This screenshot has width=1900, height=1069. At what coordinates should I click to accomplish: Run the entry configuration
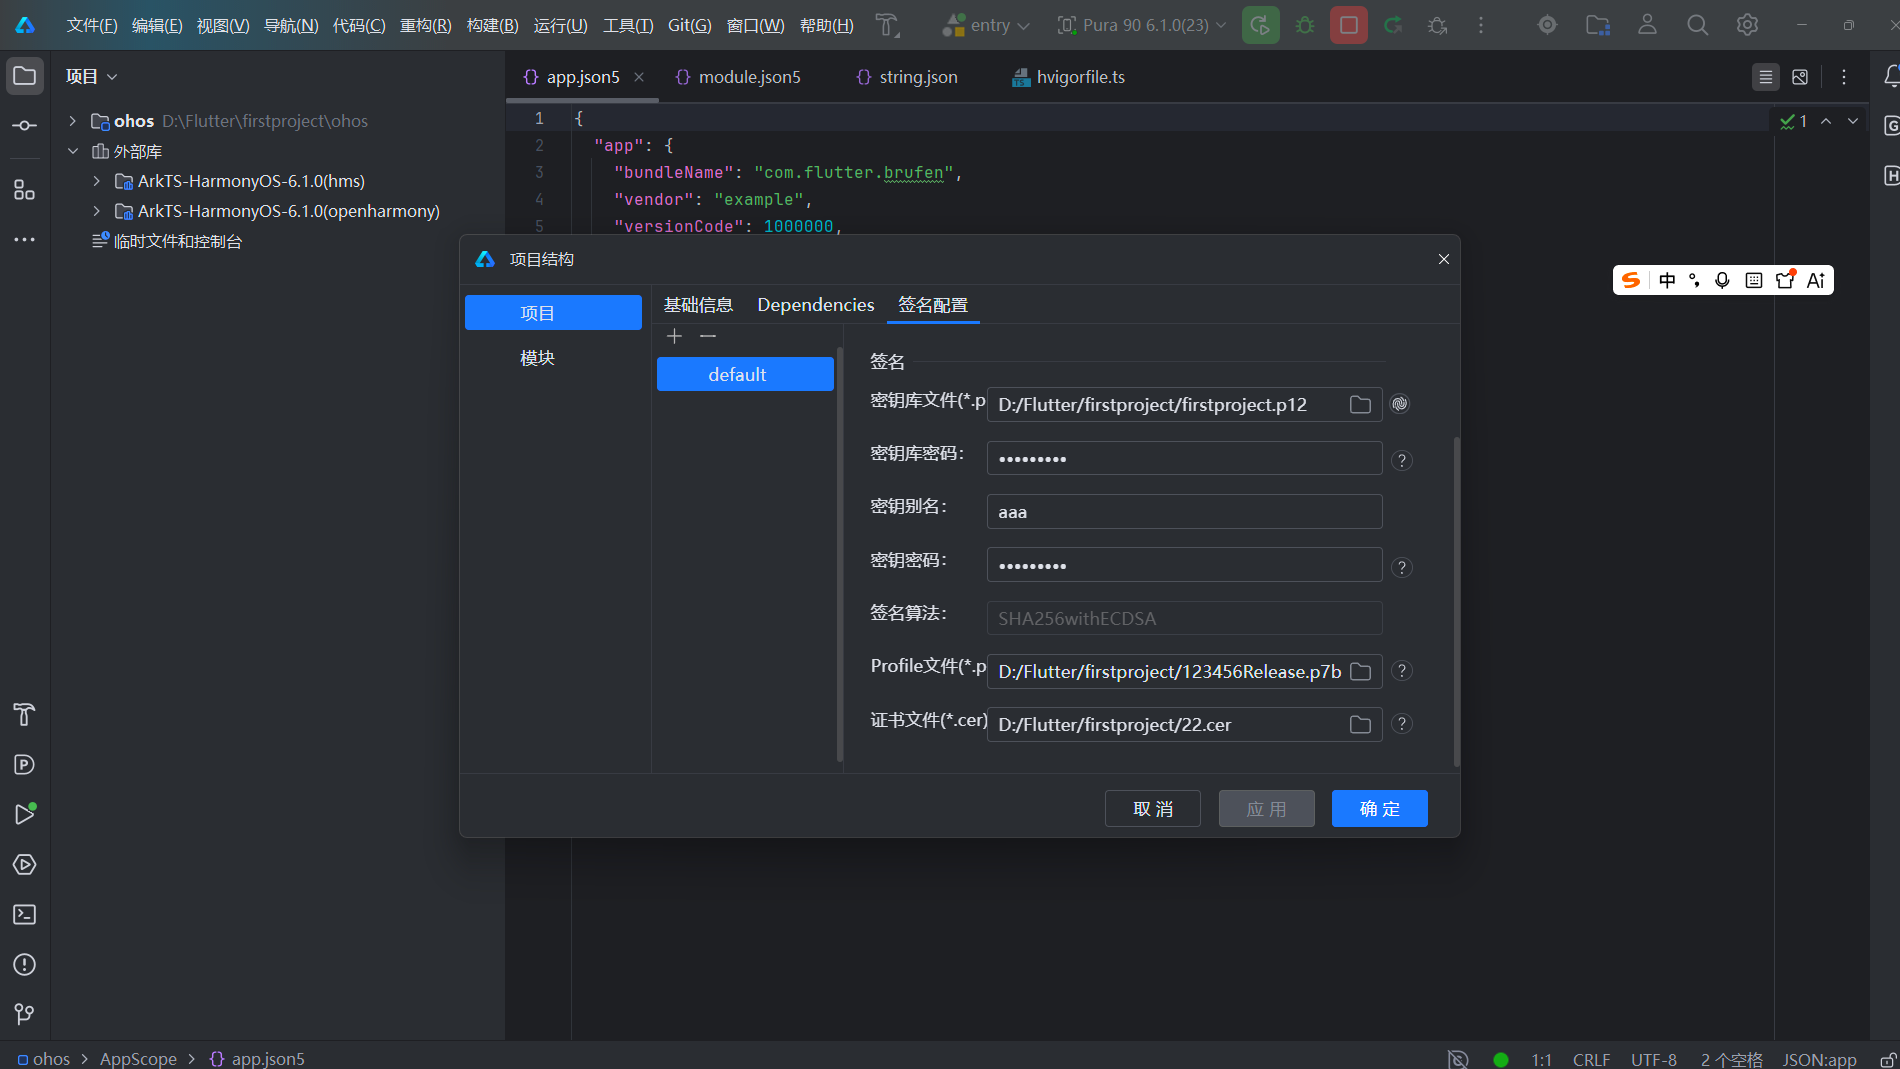click(1261, 25)
